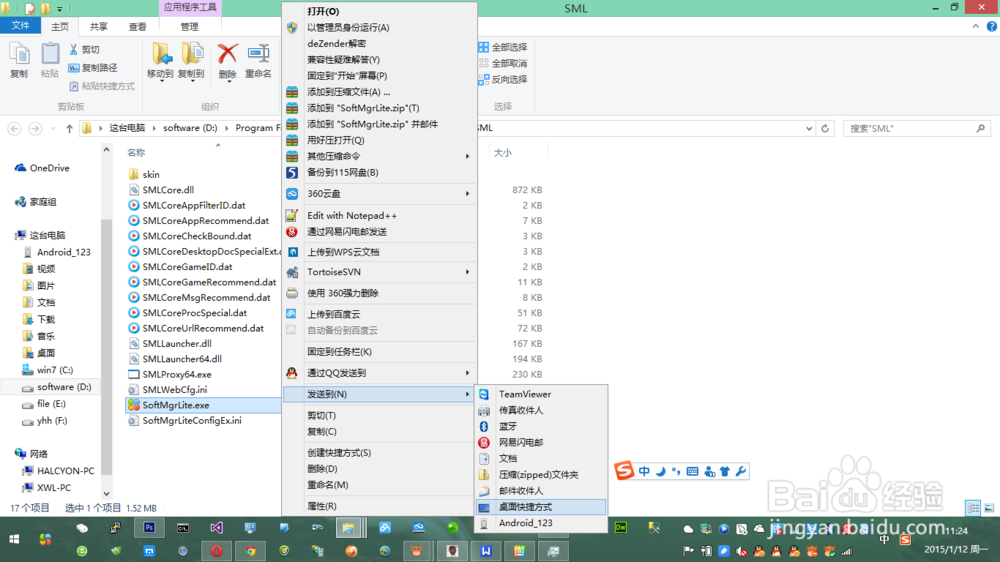Screen dimensions: 1000x562
Task: Click the Copy icon in the ribbon
Action: click(x=19, y=61)
